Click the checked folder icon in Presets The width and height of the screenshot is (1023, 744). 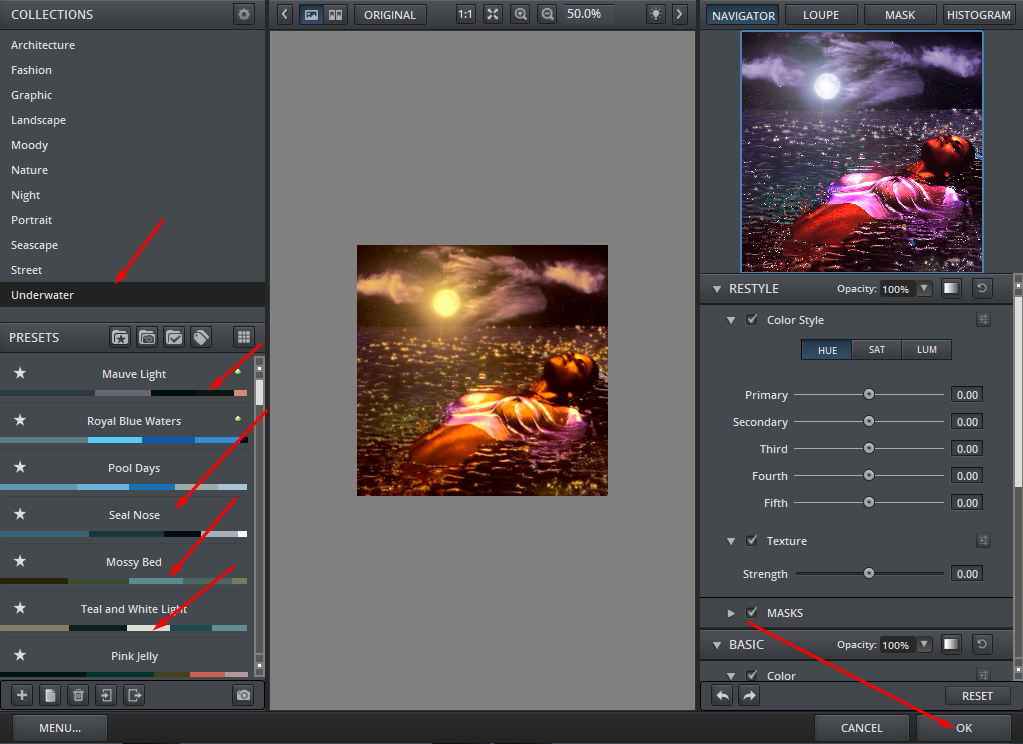[174, 337]
